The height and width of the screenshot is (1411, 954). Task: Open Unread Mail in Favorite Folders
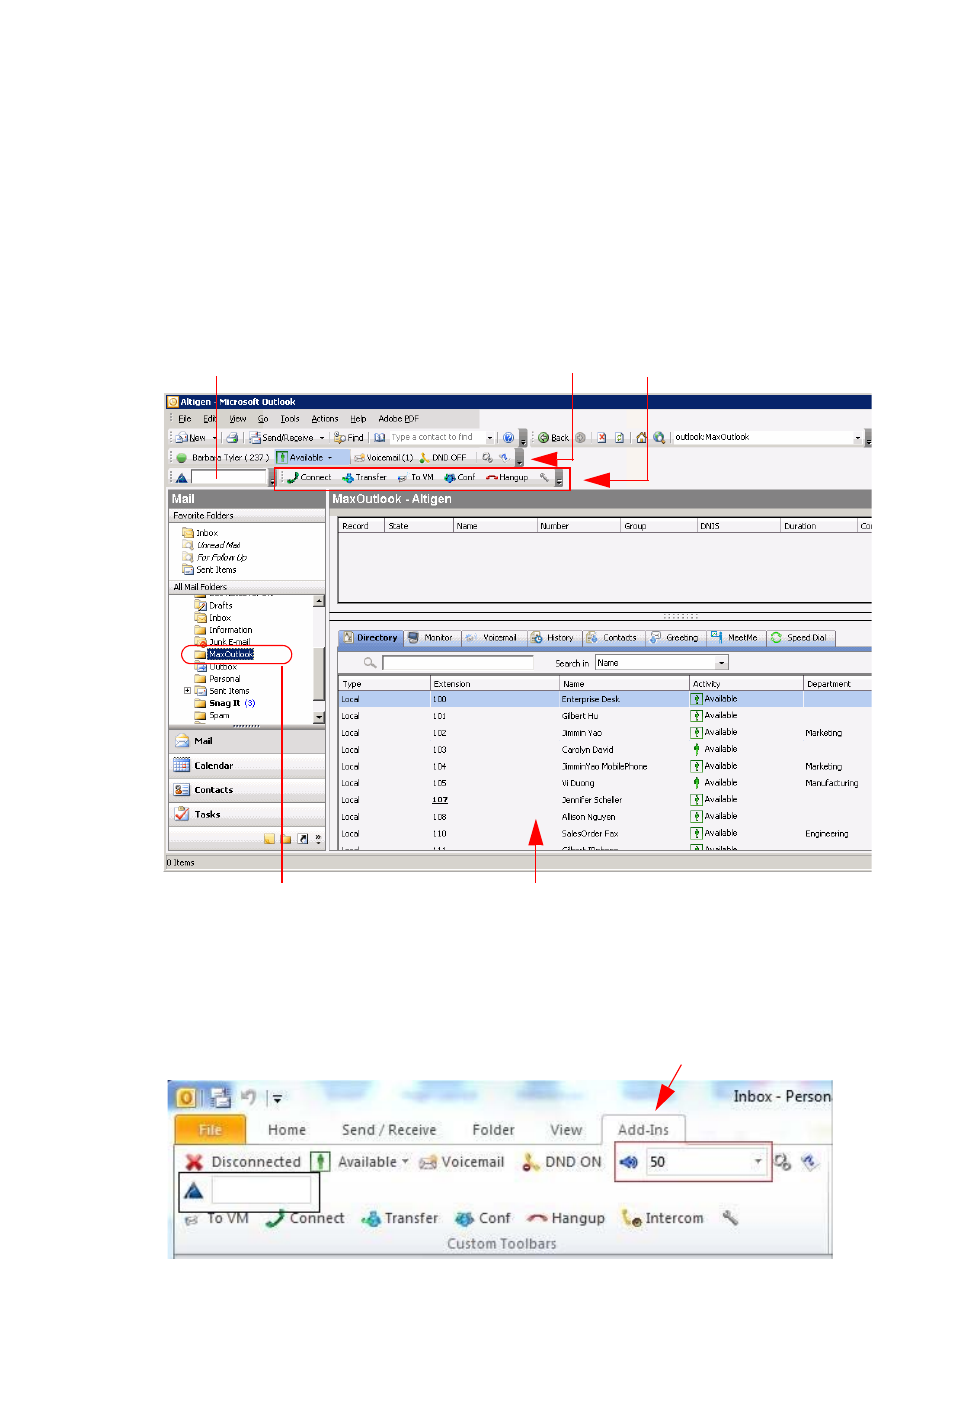(218, 546)
